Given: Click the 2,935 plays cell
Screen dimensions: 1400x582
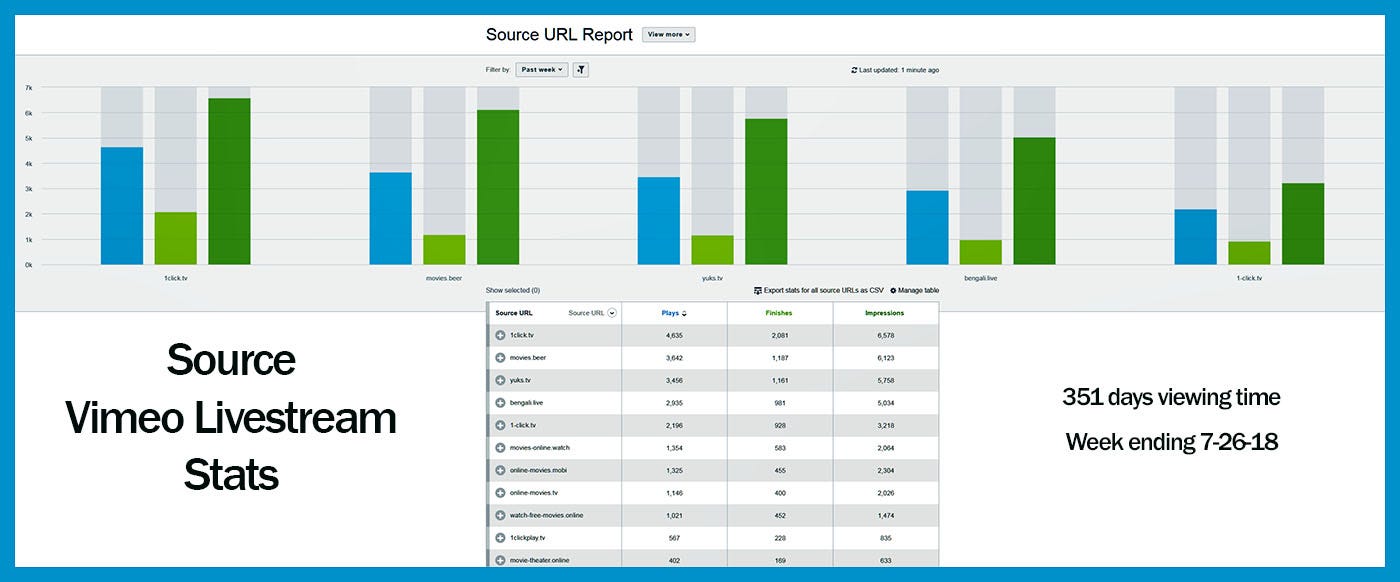Looking at the screenshot, I should click(x=673, y=403).
